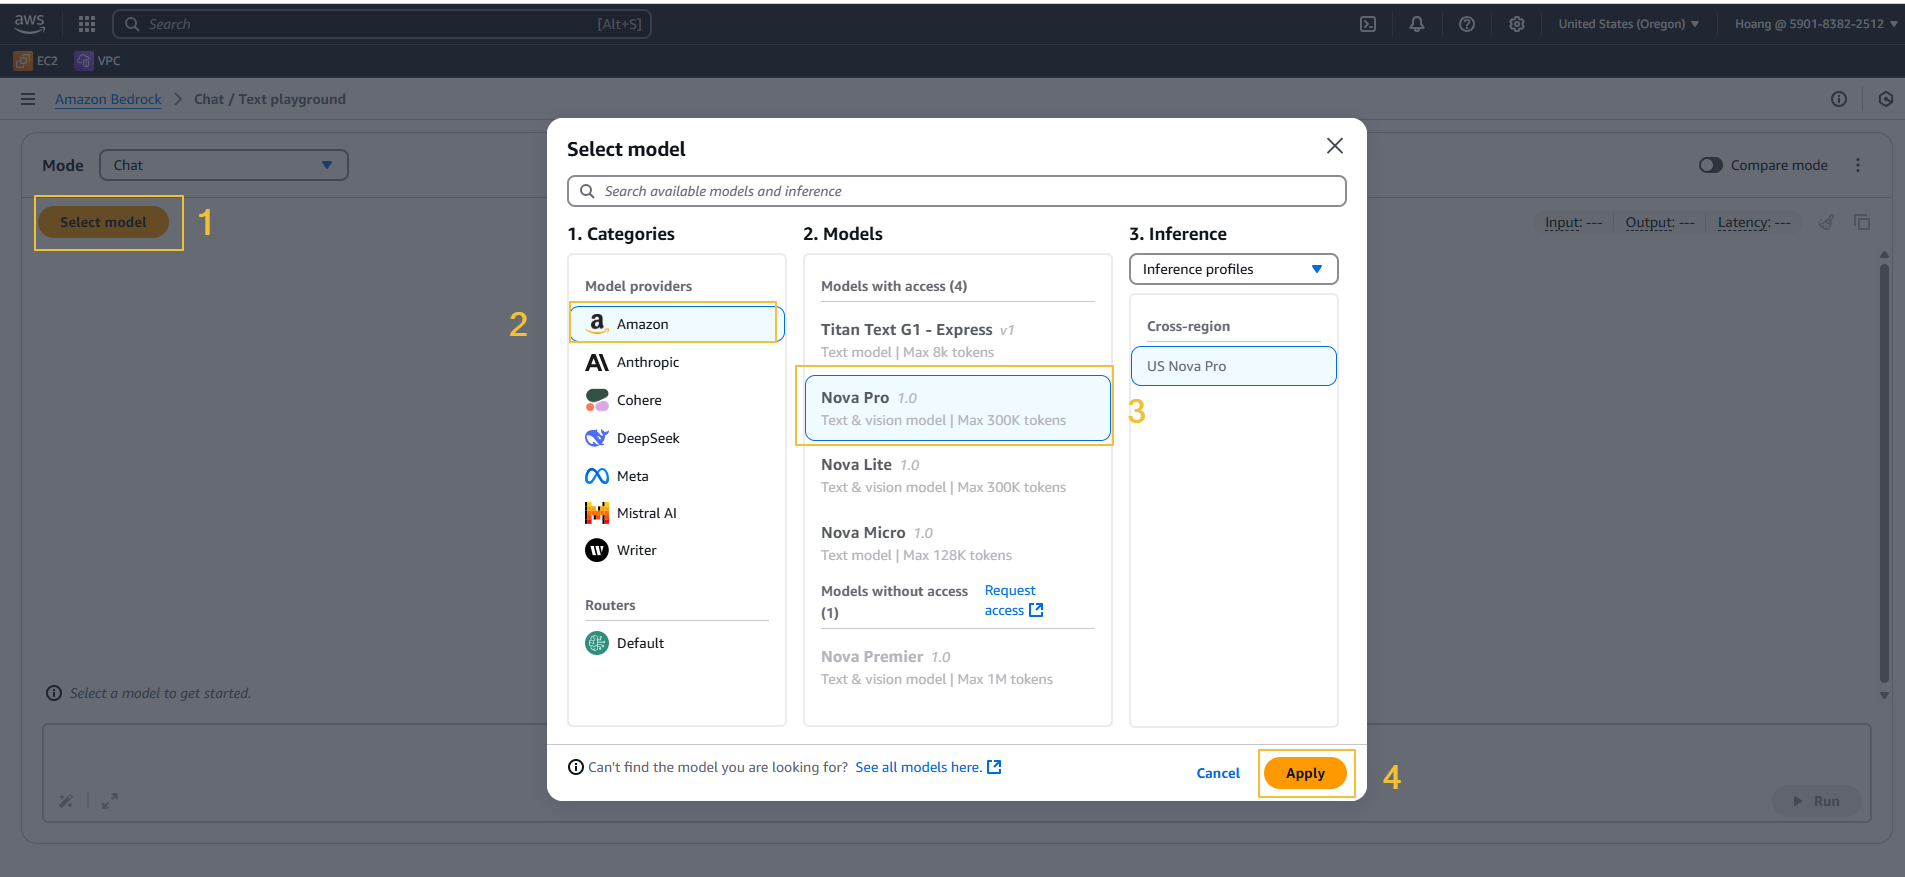Click the expand prompt box icon
The width and height of the screenshot is (1905, 877).
pos(110,801)
